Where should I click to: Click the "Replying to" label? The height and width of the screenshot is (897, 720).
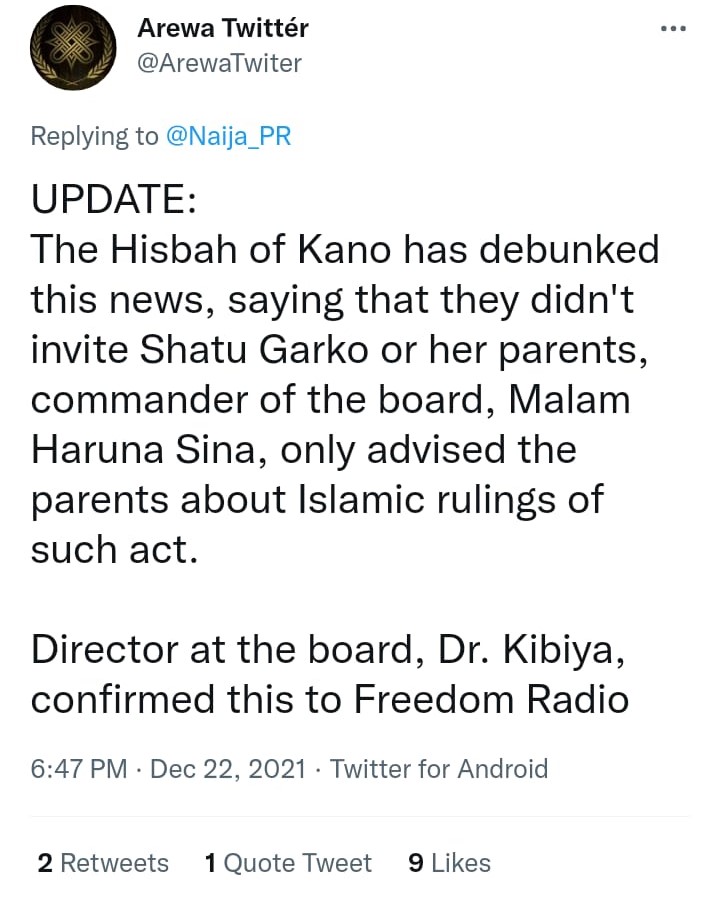click(x=94, y=136)
